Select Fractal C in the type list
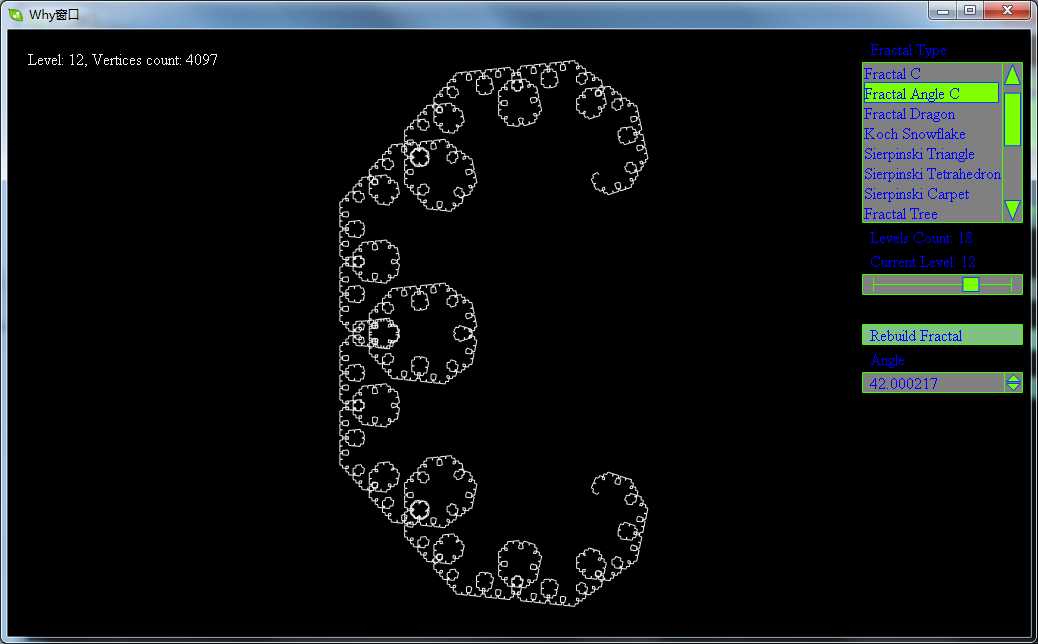Viewport: 1038px width, 644px height. (931, 74)
